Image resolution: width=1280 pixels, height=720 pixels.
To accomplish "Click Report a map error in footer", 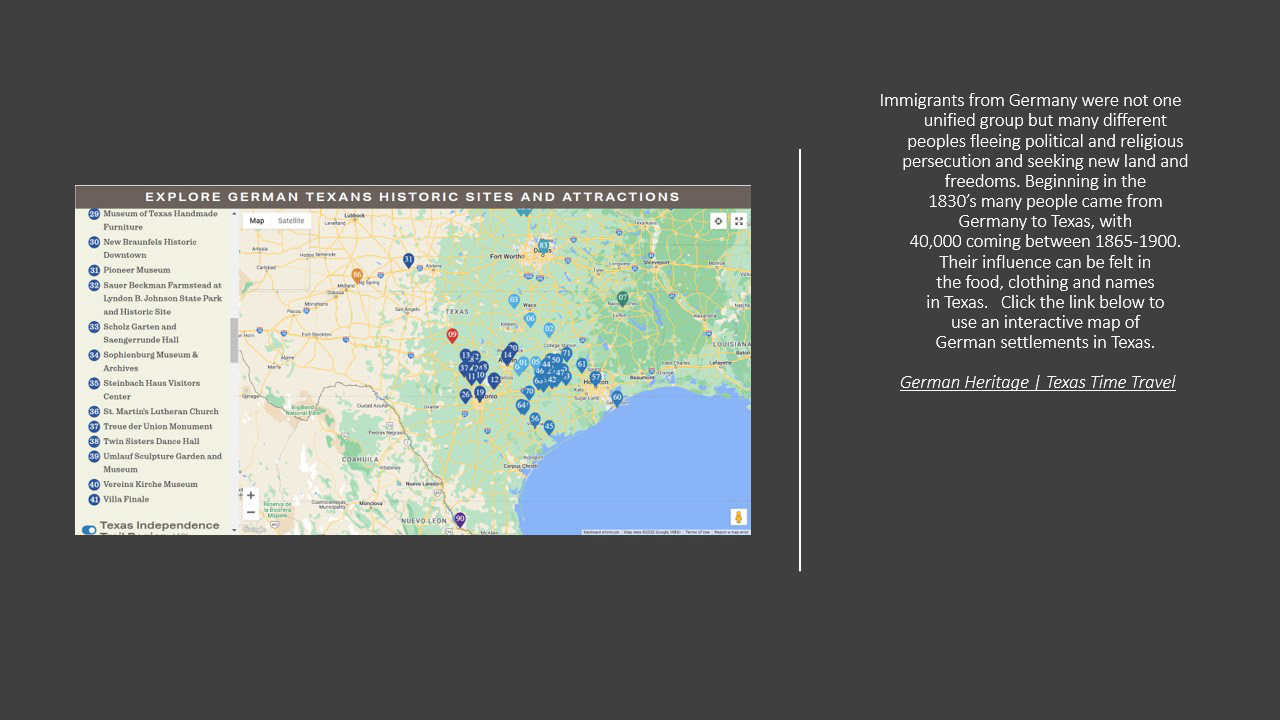I will [x=731, y=532].
